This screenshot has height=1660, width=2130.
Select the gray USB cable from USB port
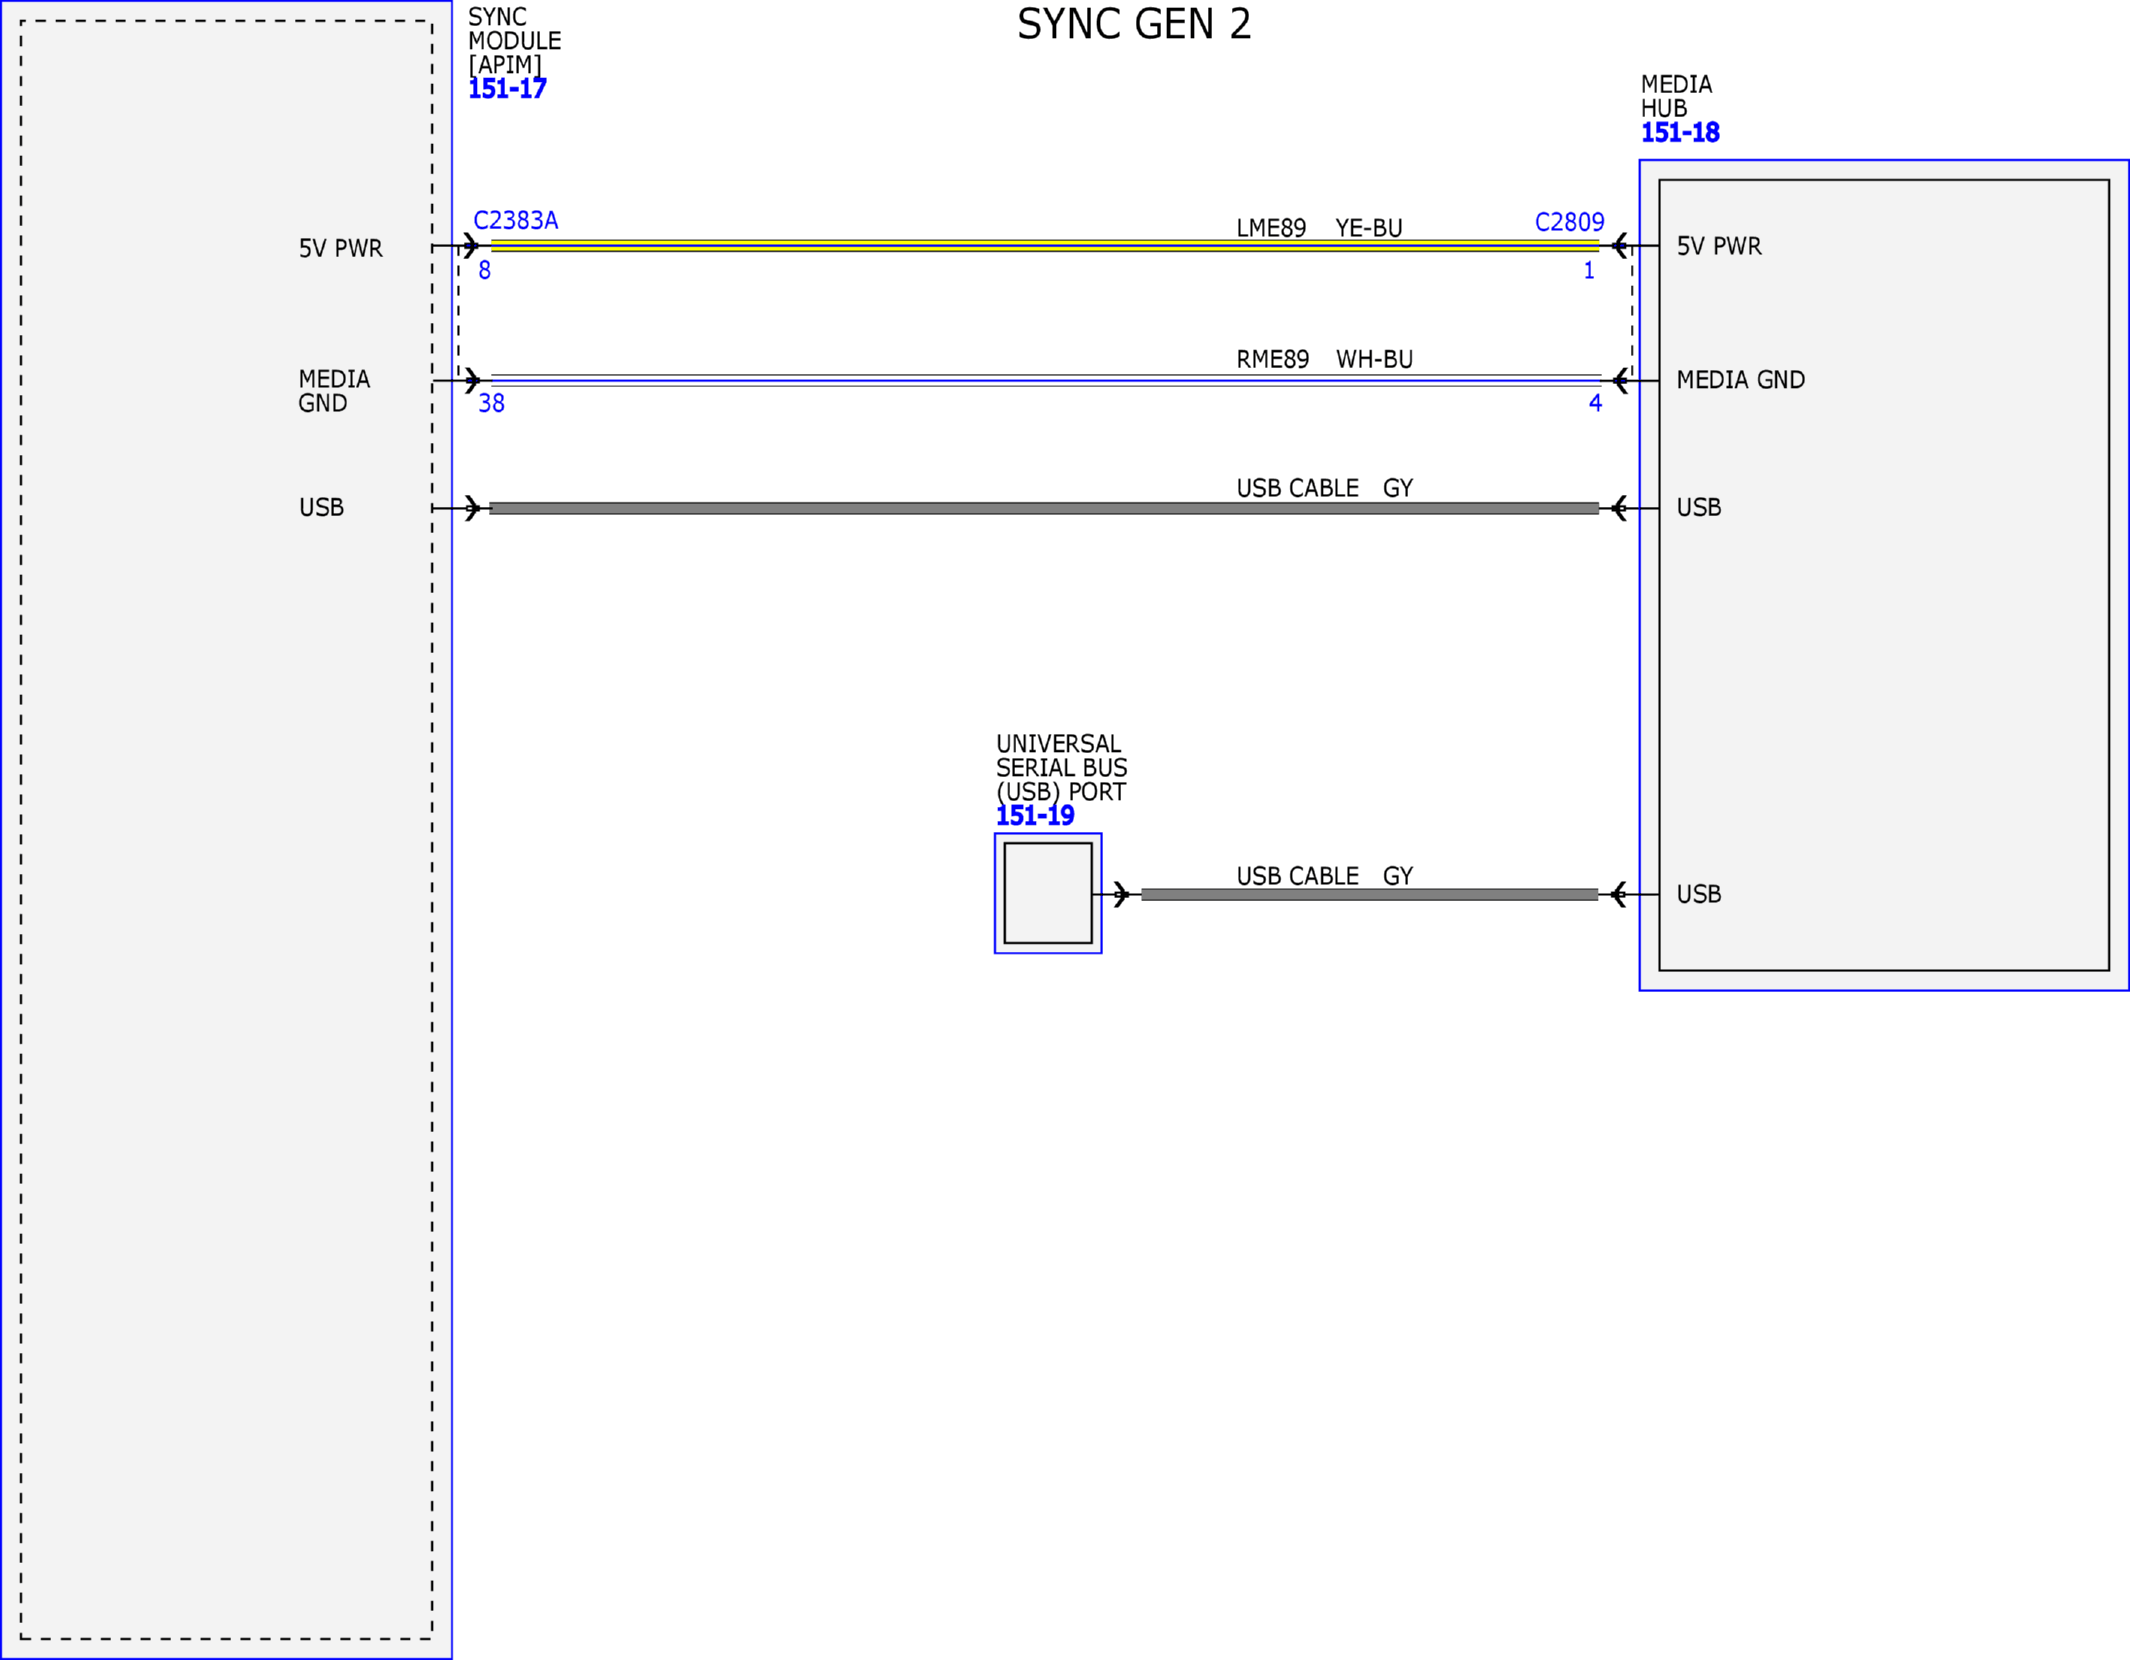click(1369, 894)
